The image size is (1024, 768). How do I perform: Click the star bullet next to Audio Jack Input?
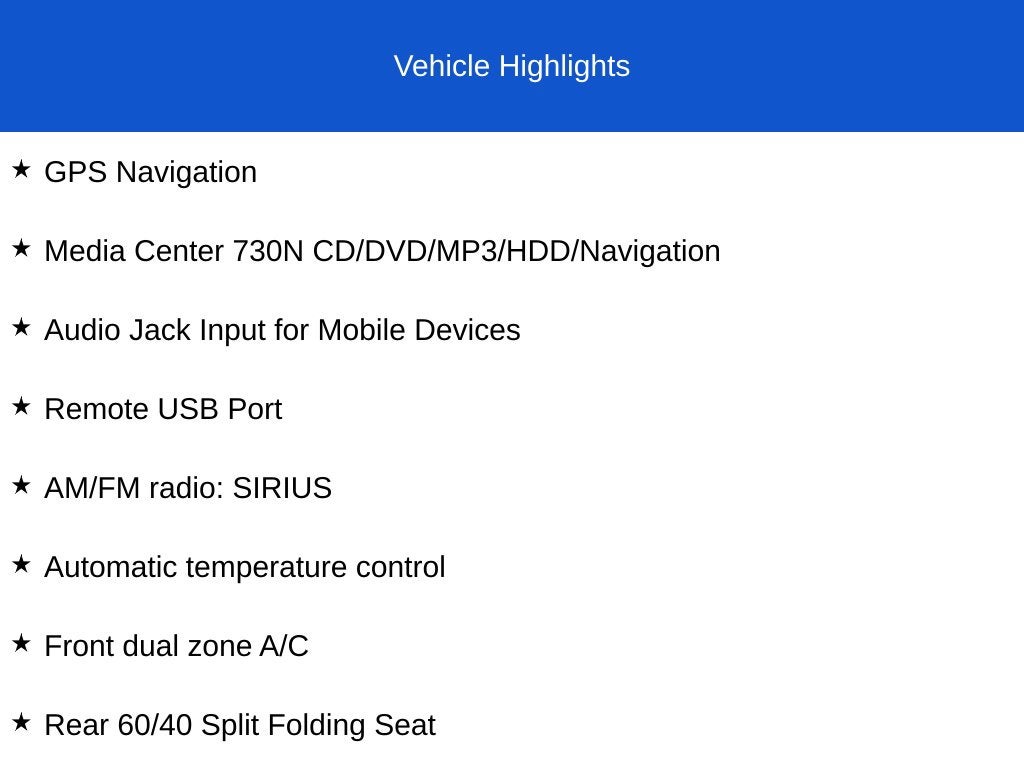21,327
